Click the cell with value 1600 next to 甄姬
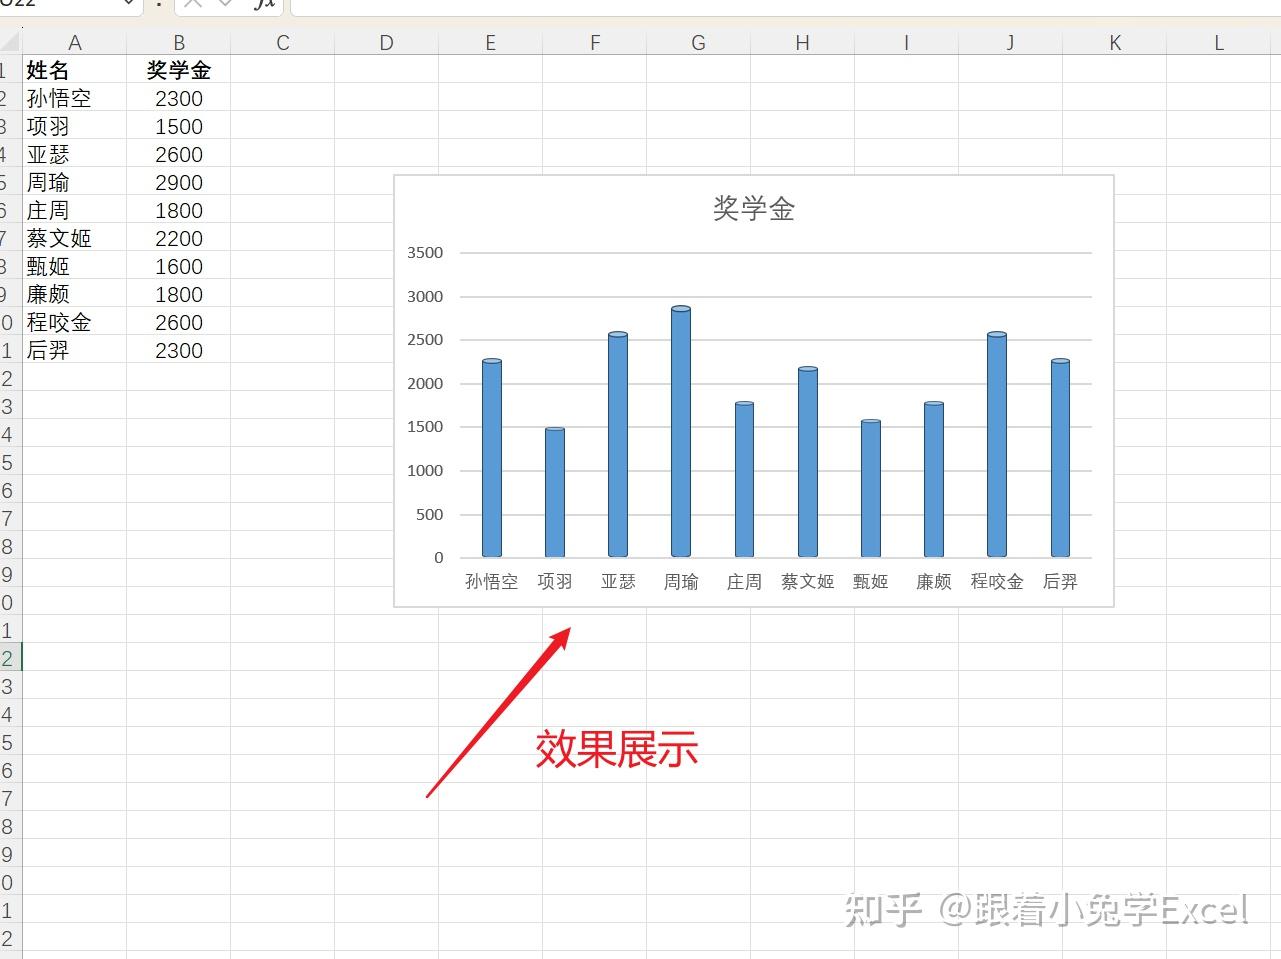Image resolution: width=1281 pixels, height=959 pixels. click(x=178, y=266)
